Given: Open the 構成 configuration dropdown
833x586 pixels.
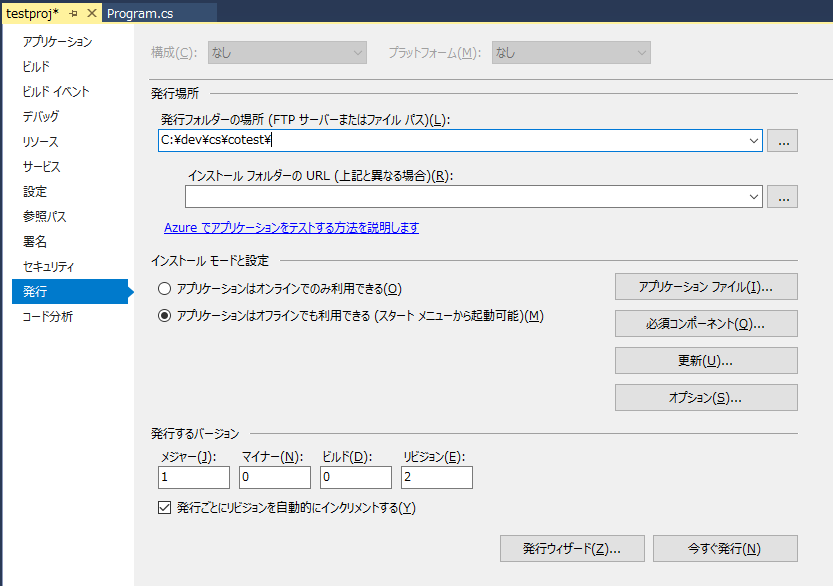Looking at the screenshot, I should pyautogui.click(x=287, y=53).
